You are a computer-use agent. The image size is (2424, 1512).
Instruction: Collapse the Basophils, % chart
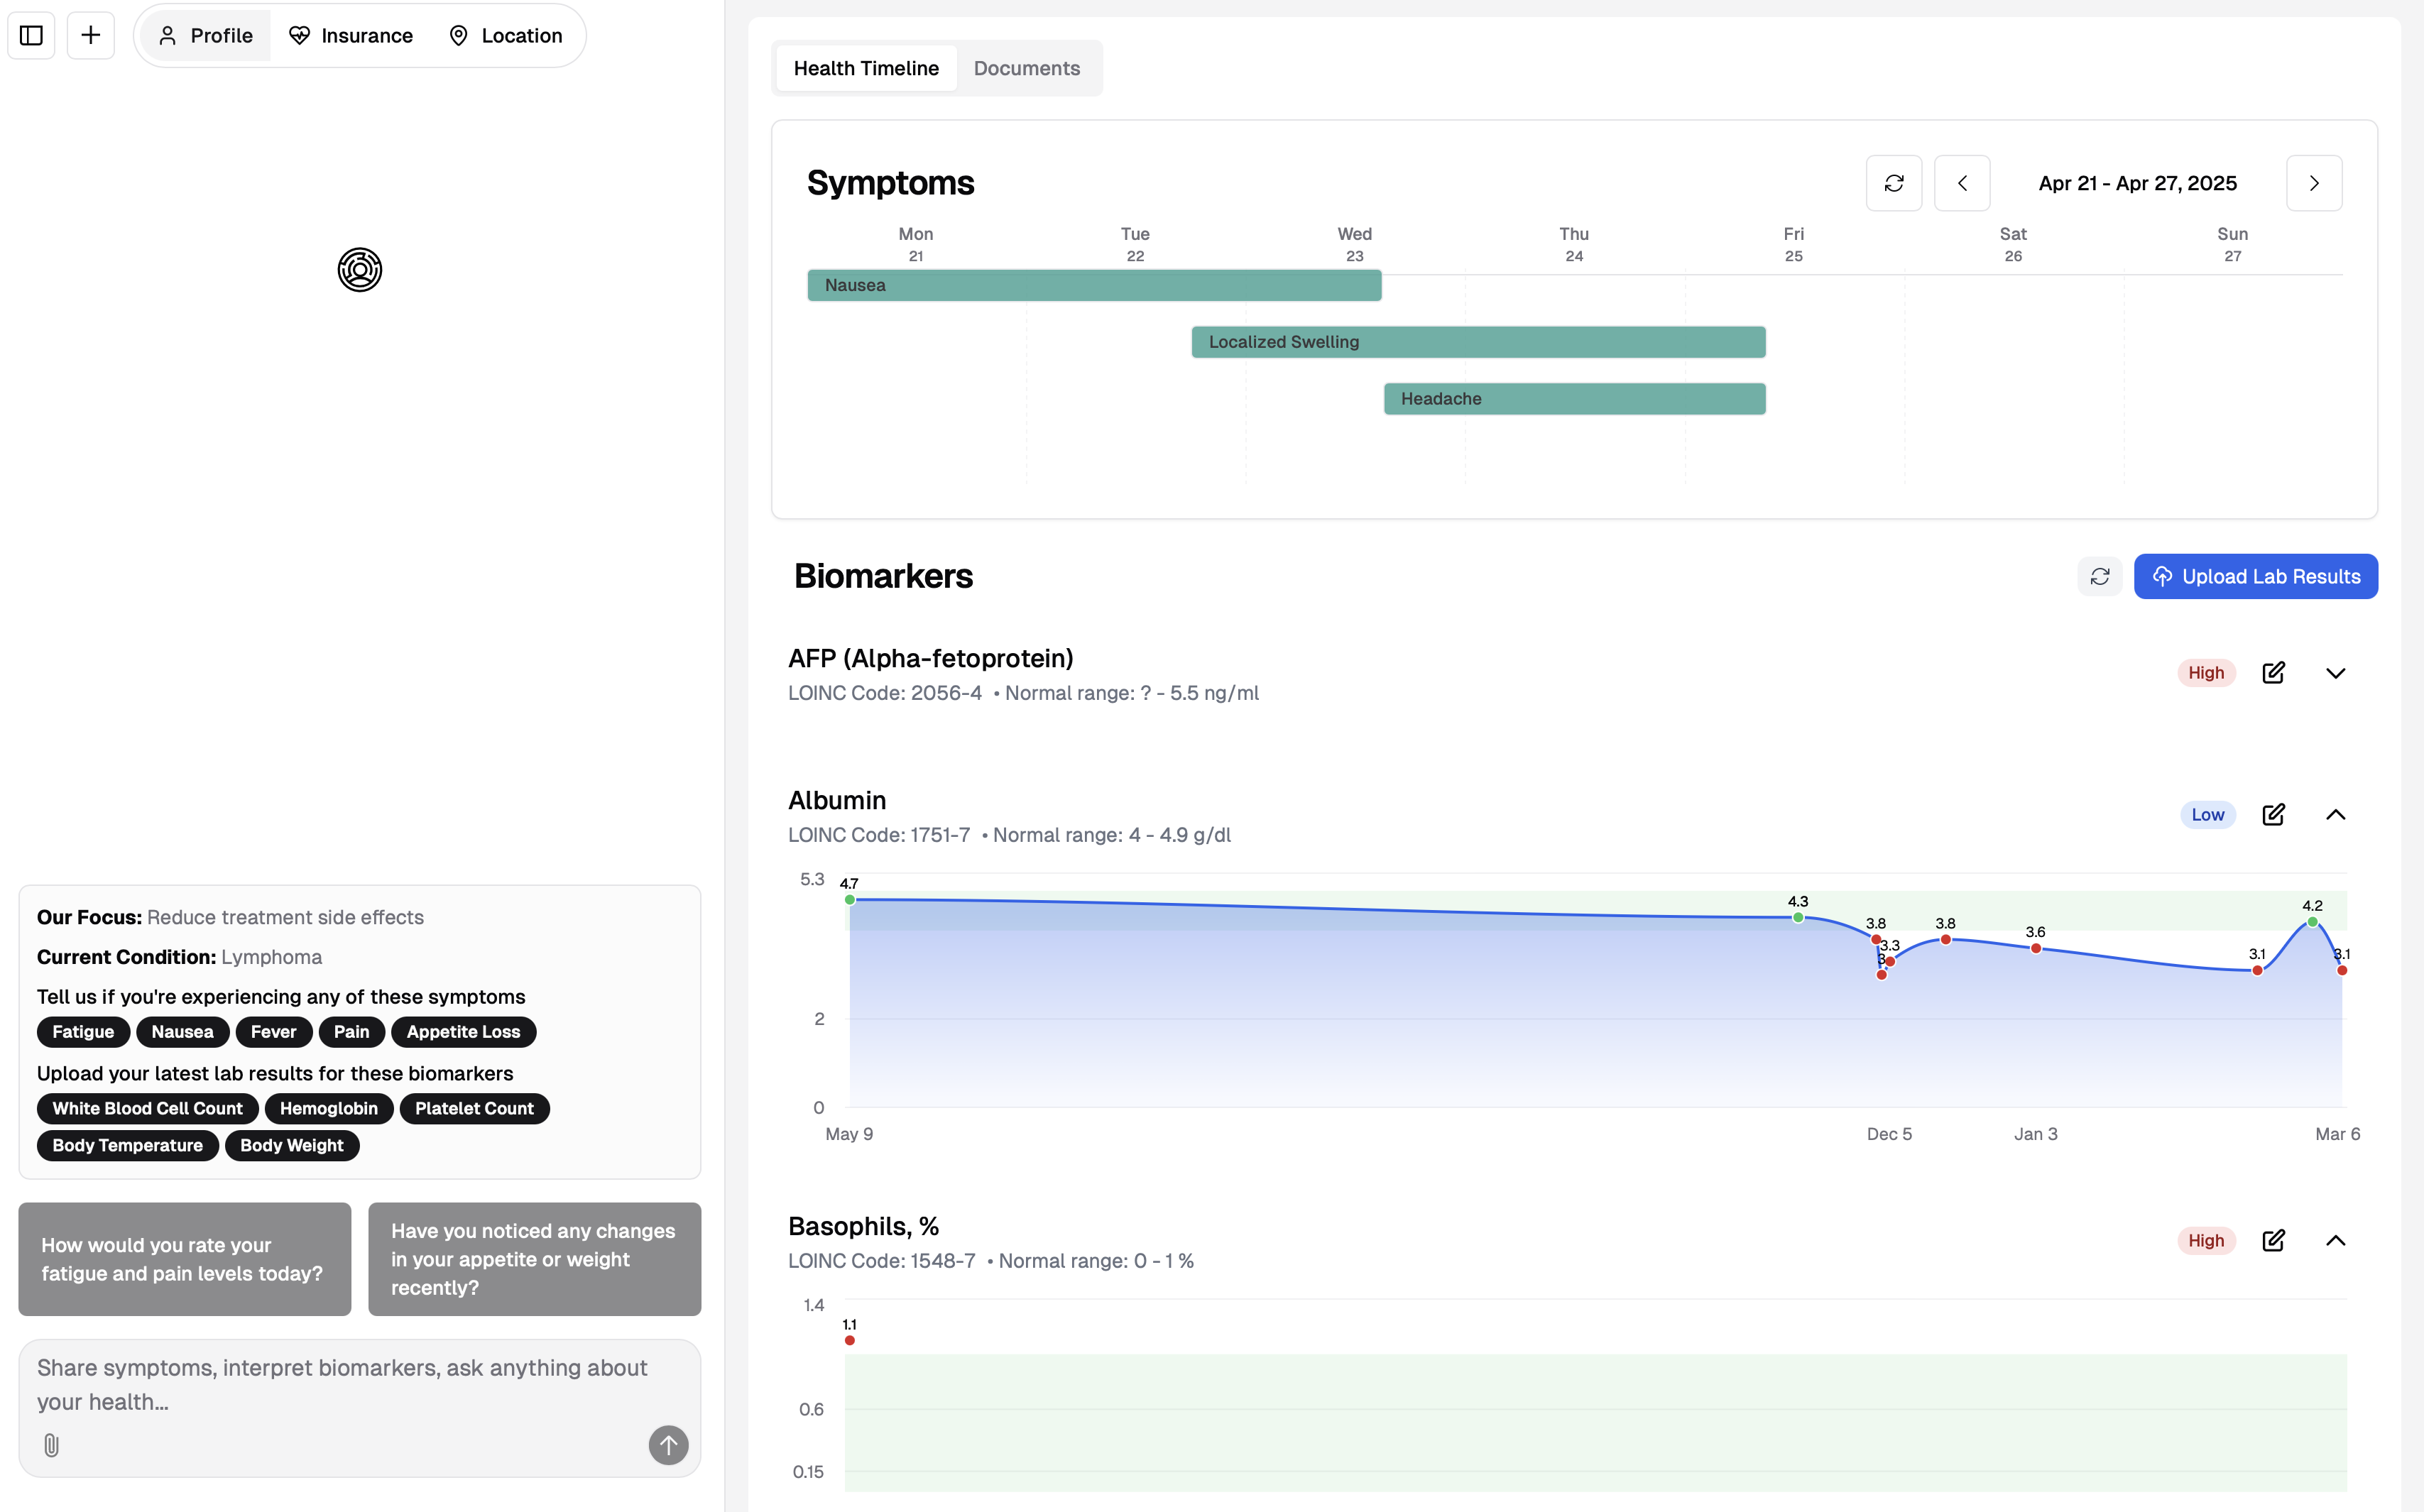click(2335, 1241)
